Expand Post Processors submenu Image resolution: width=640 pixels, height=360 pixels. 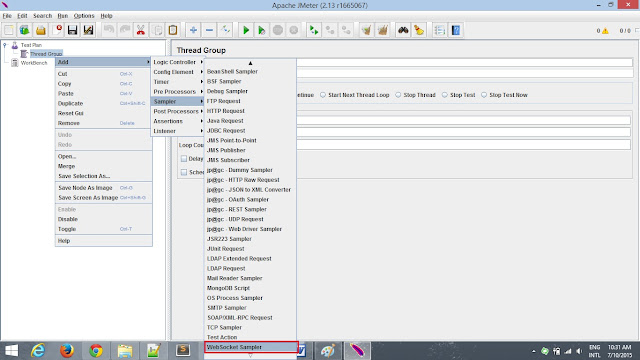(x=178, y=111)
